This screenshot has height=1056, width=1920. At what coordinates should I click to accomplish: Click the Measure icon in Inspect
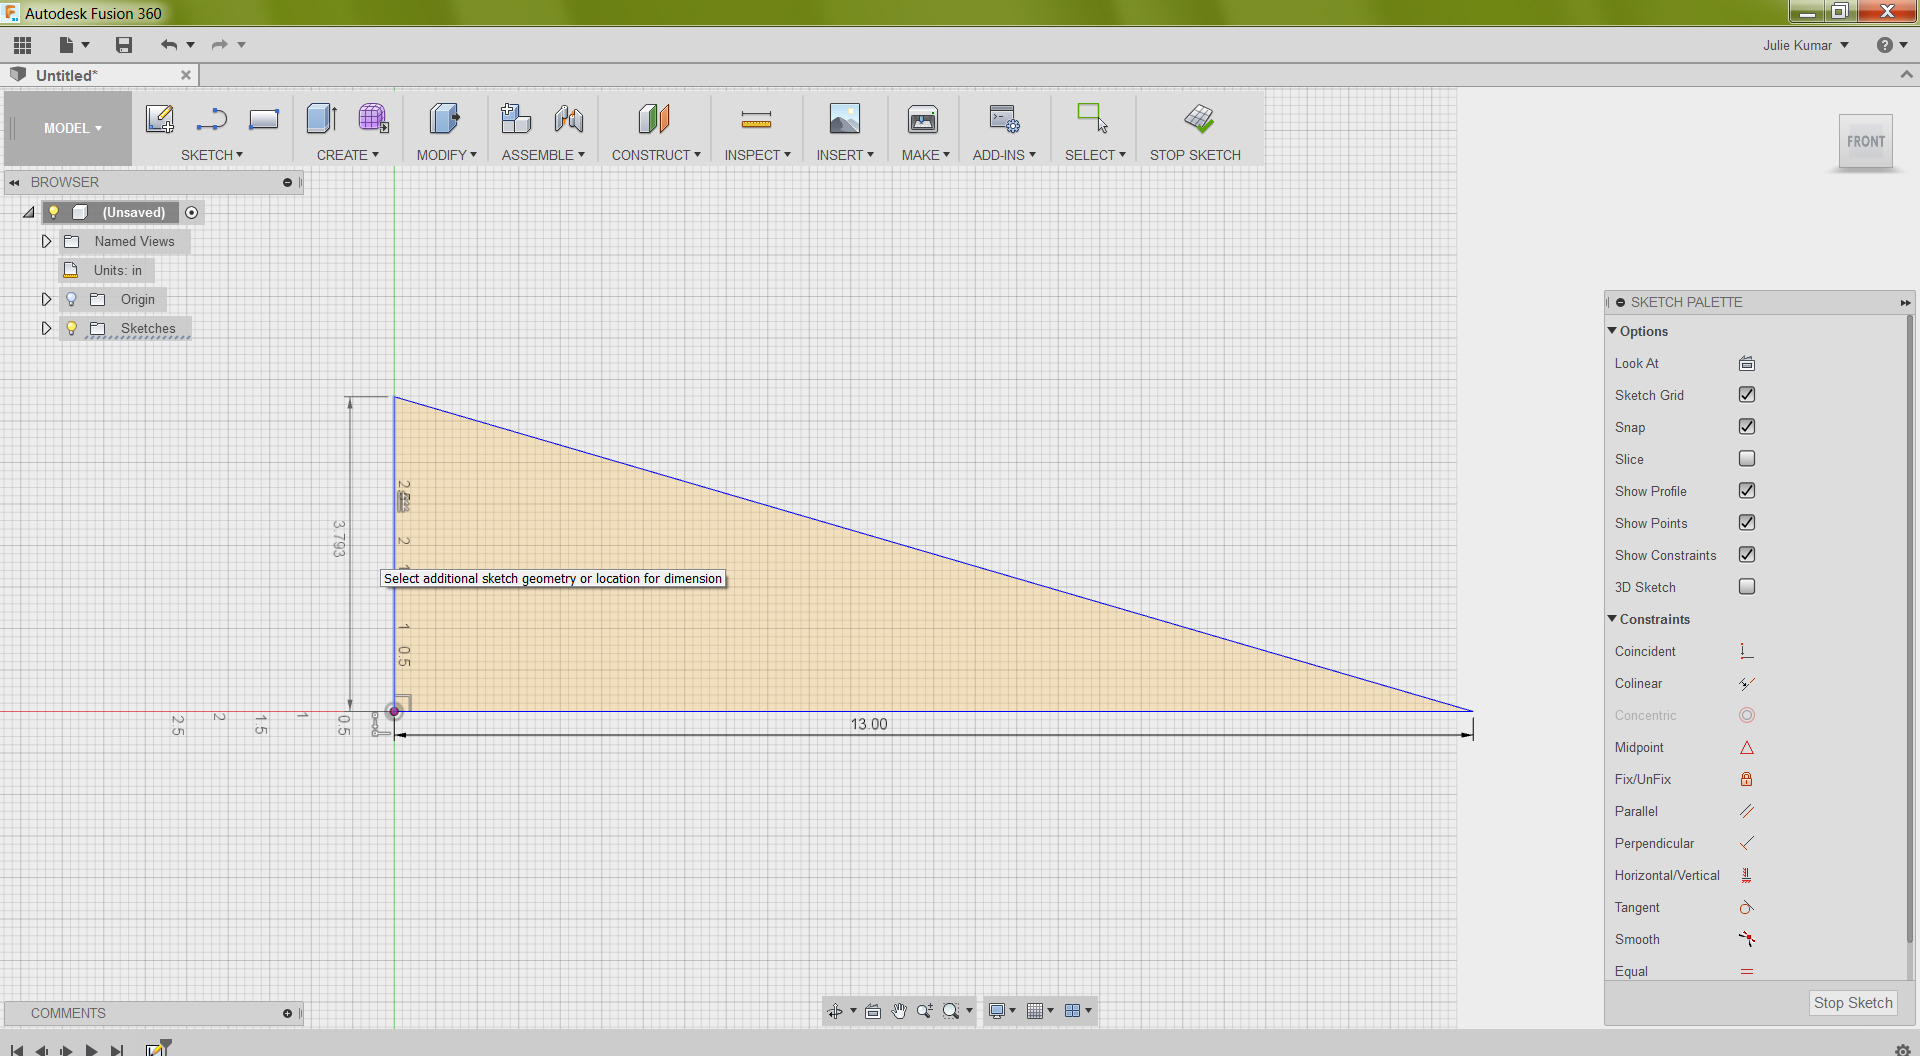click(756, 120)
